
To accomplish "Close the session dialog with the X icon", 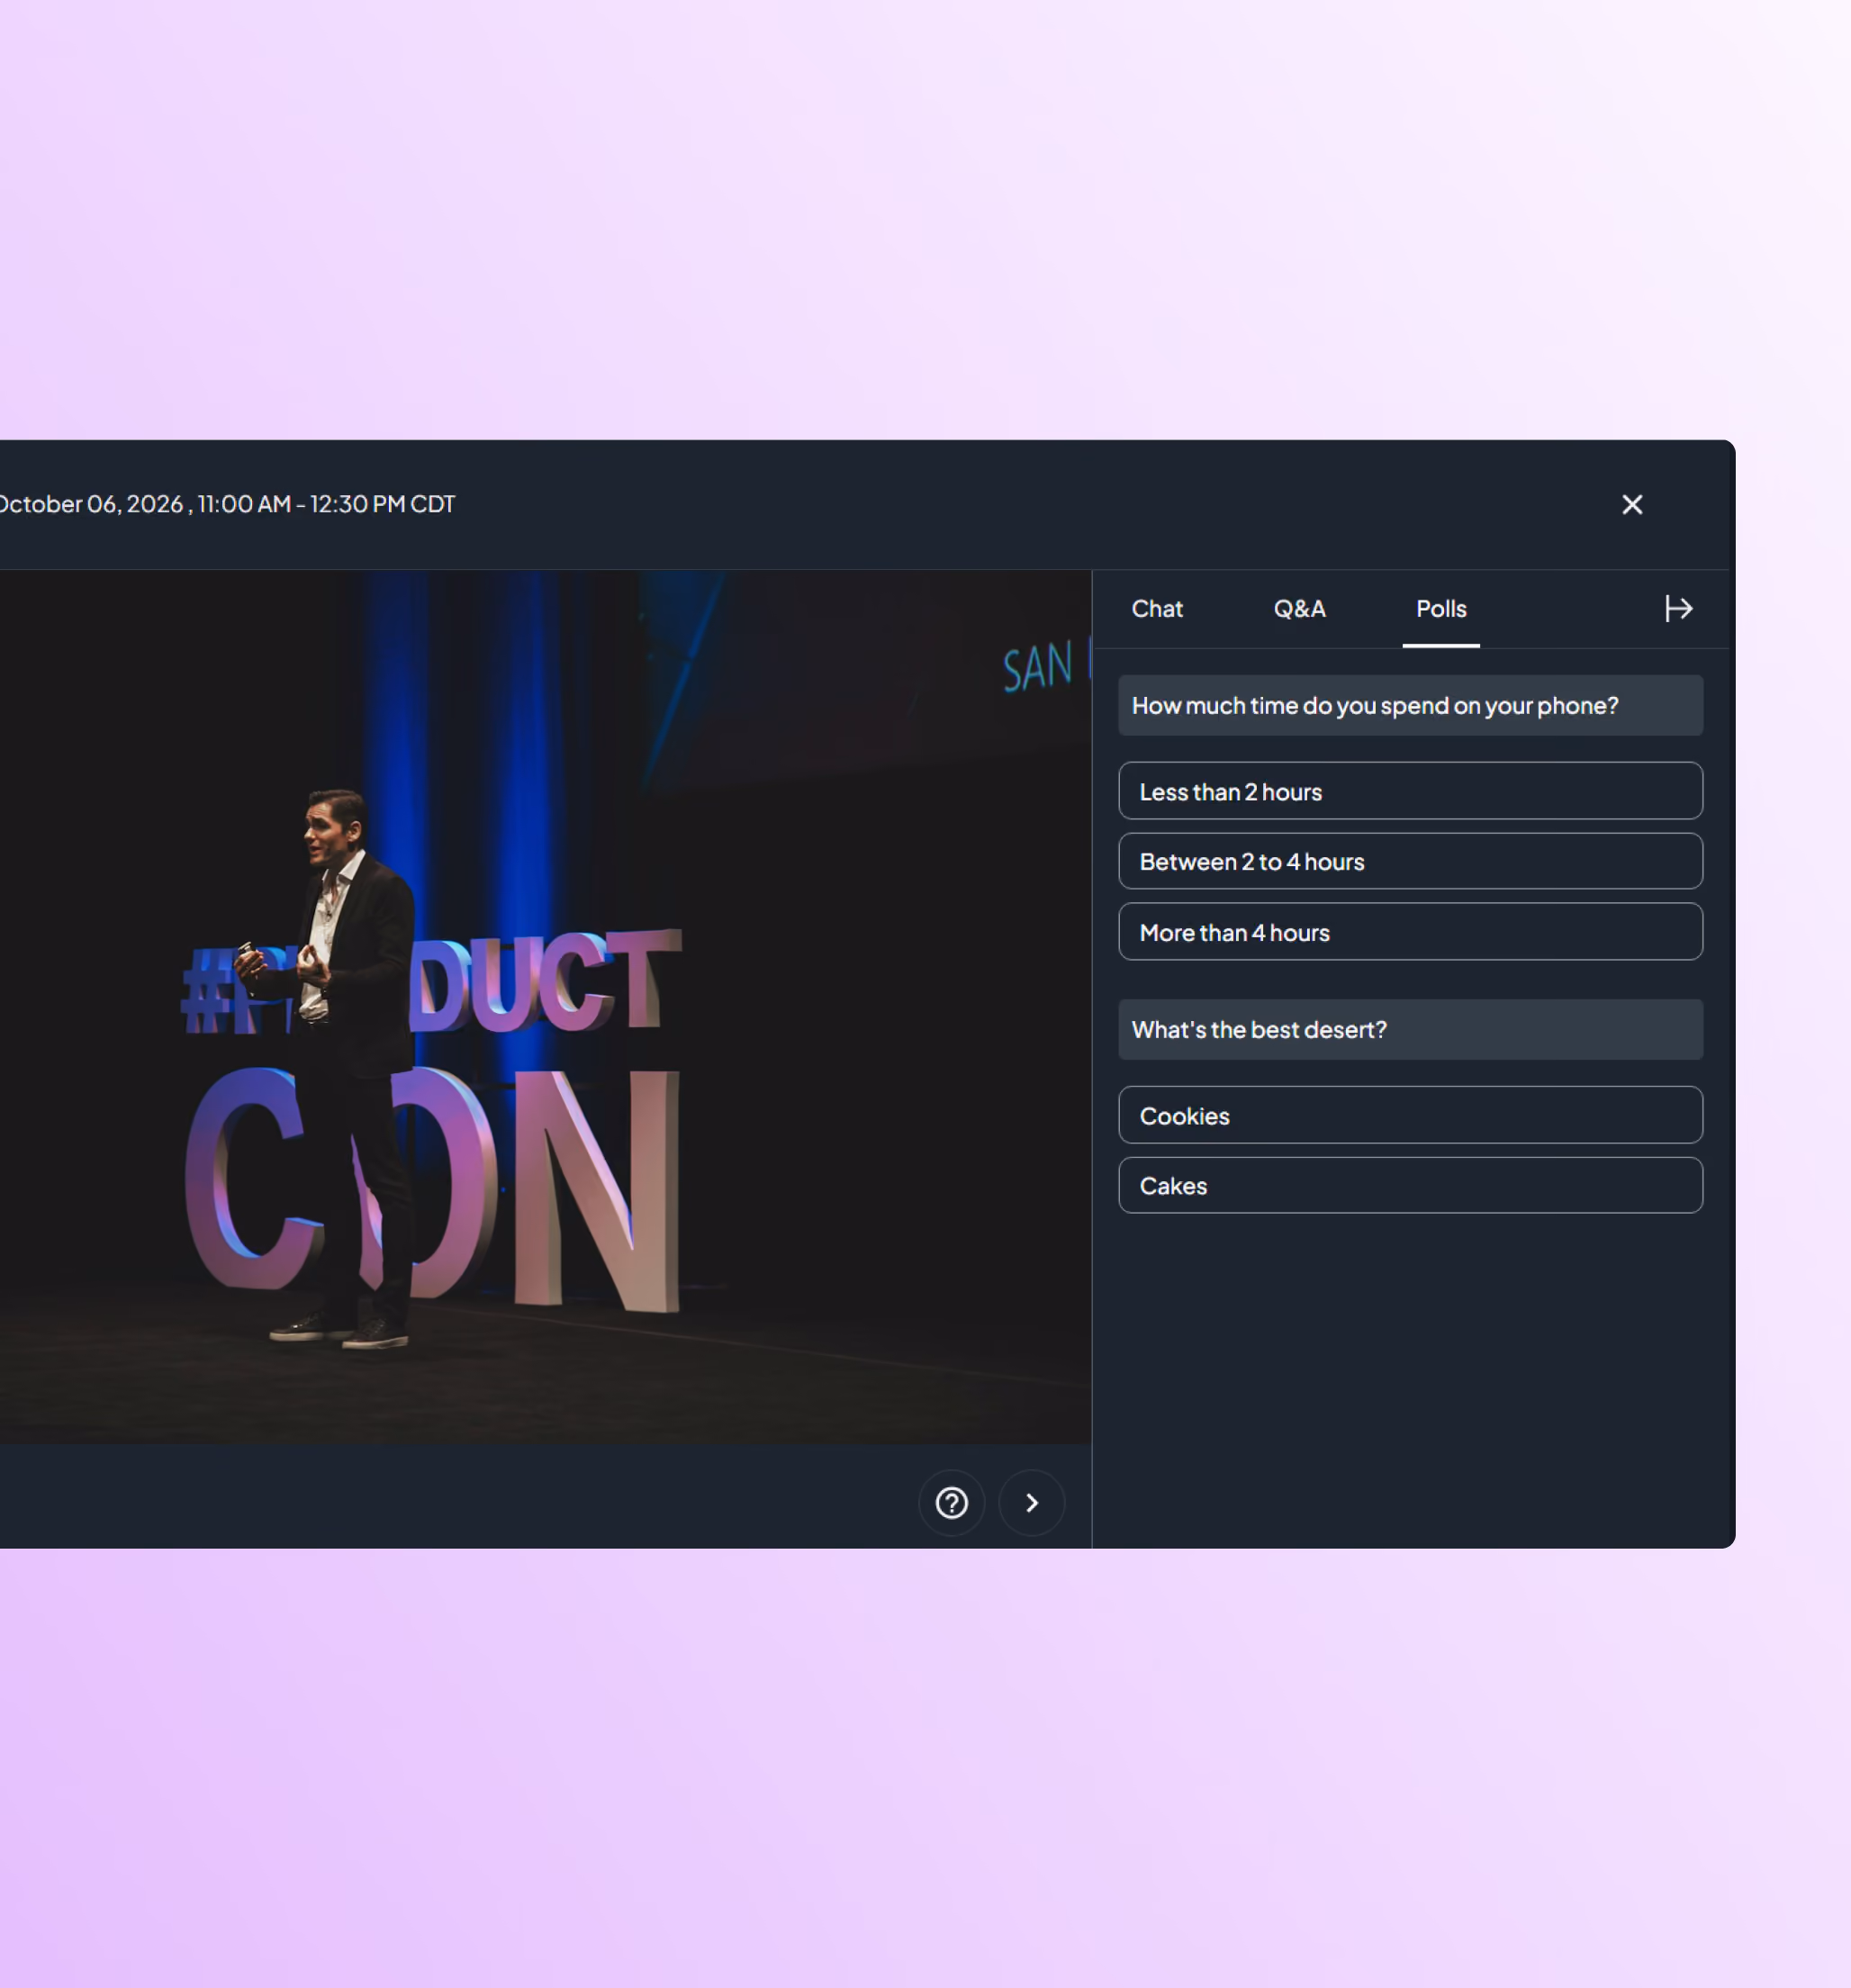I will 1631,504.
